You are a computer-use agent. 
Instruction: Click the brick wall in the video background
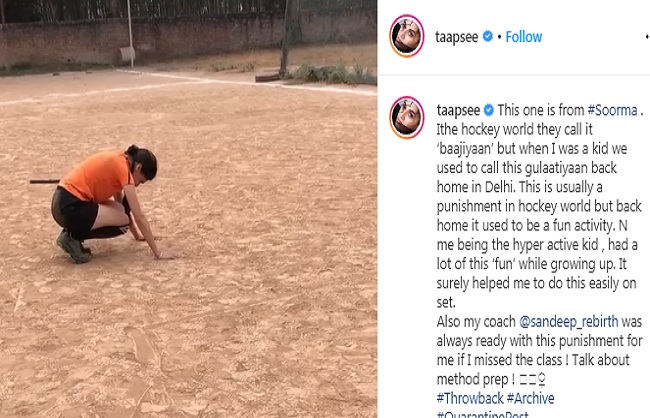187,39
